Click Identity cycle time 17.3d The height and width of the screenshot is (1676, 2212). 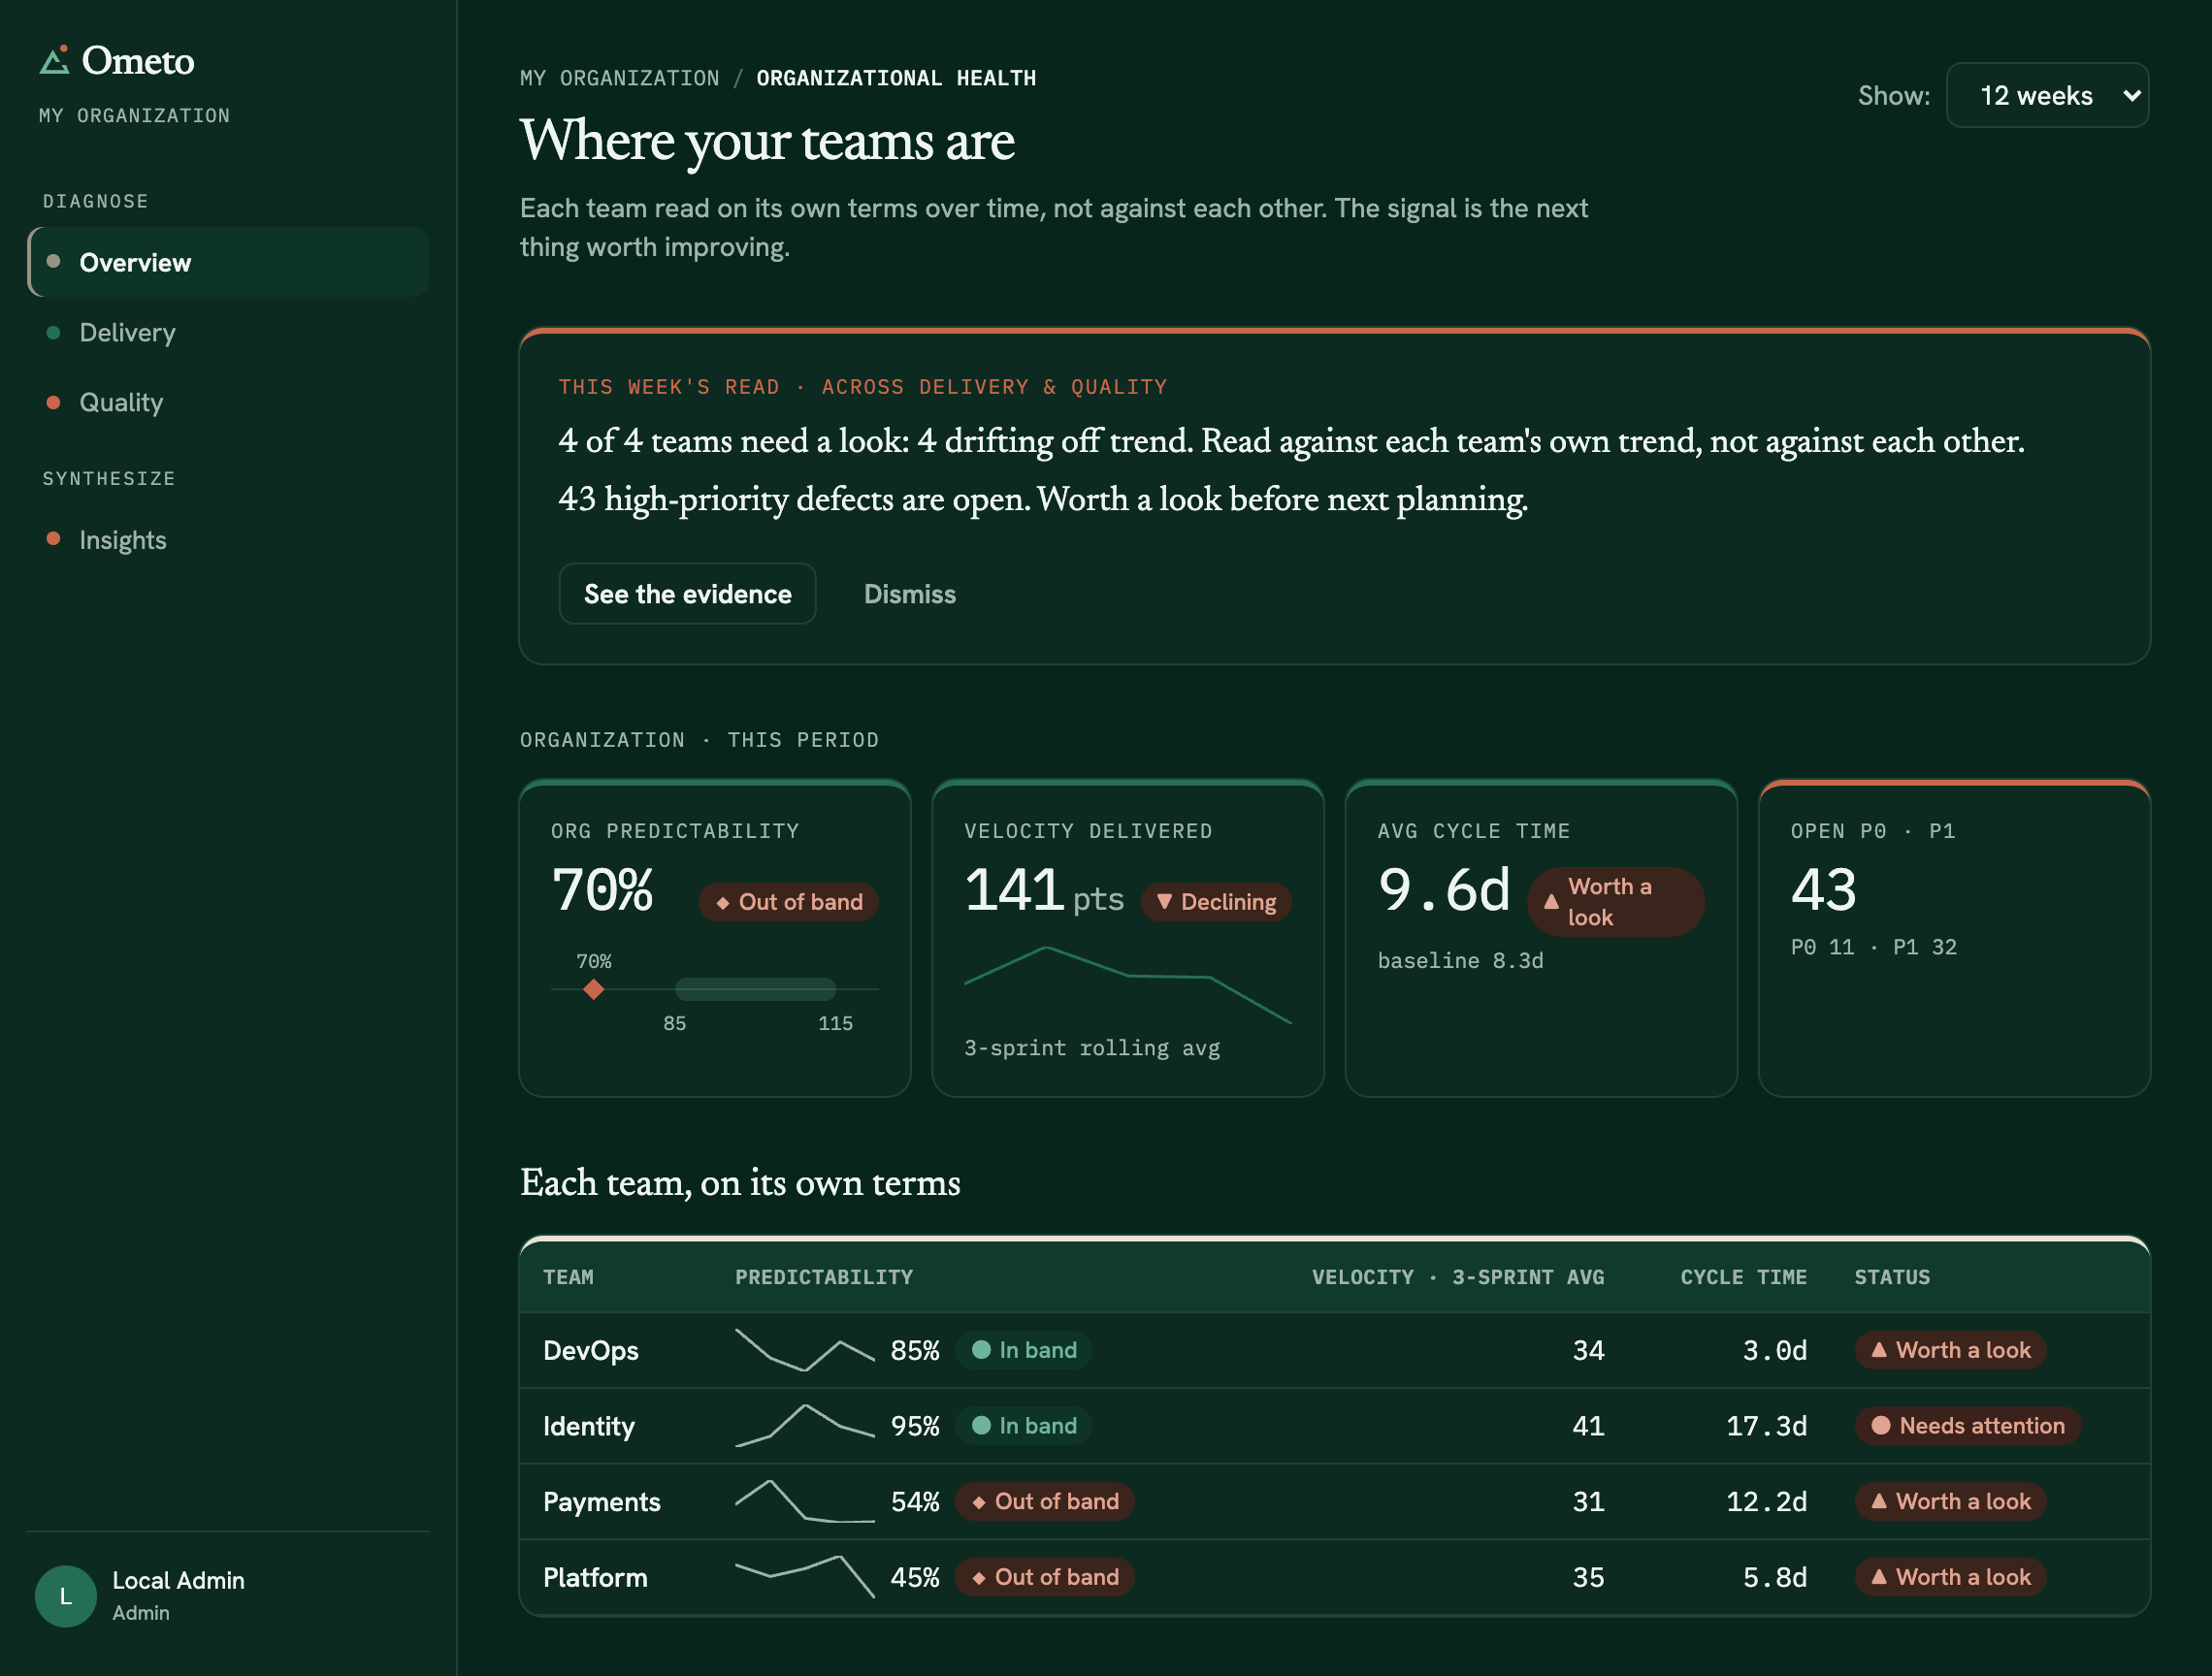(x=1766, y=1426)
